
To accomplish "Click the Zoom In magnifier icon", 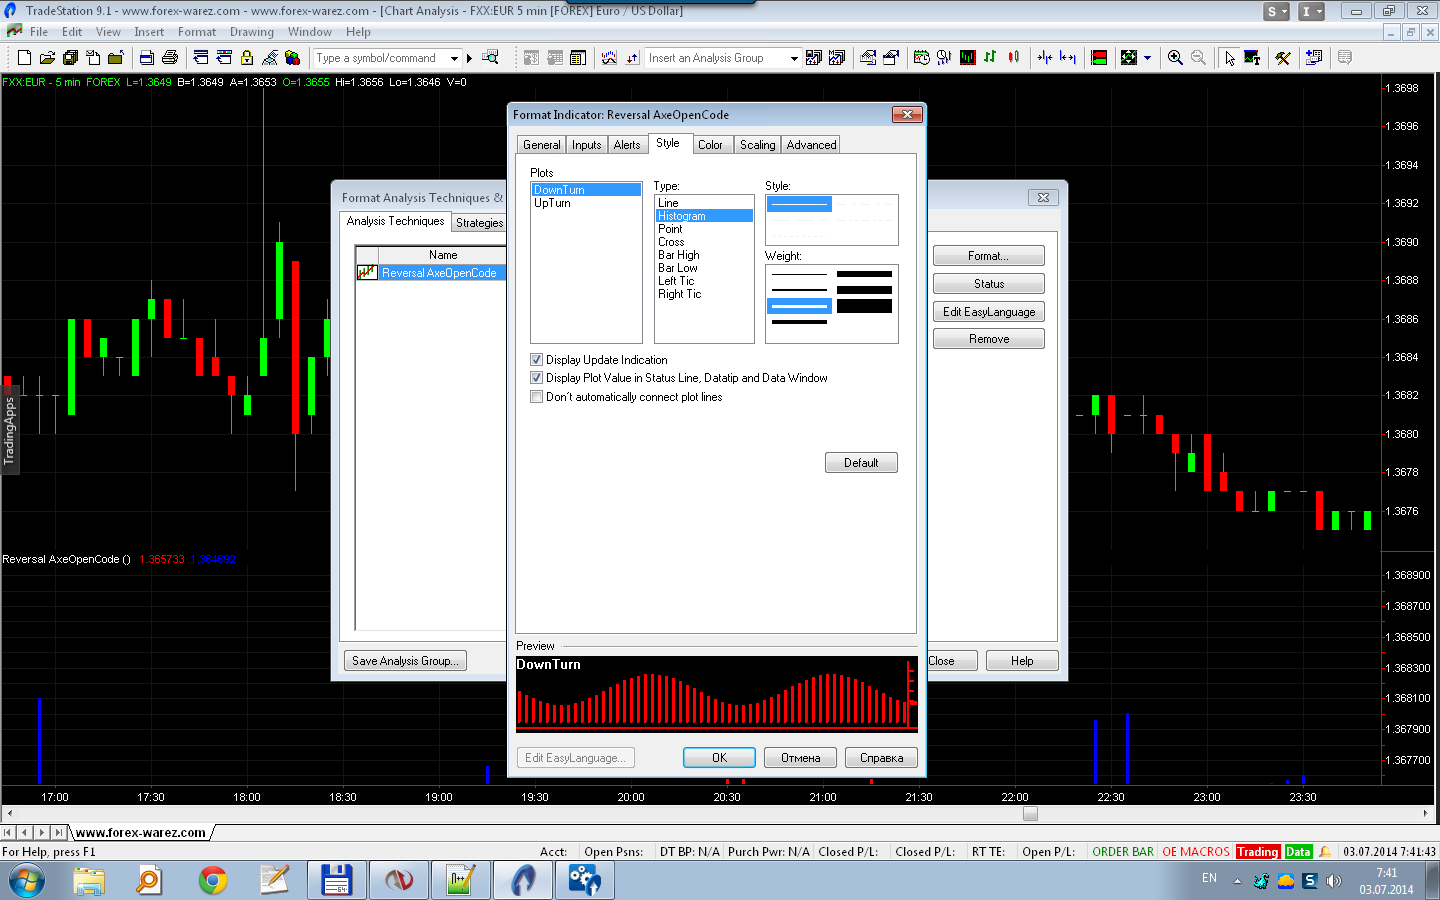I will (x=1175, y=58).
